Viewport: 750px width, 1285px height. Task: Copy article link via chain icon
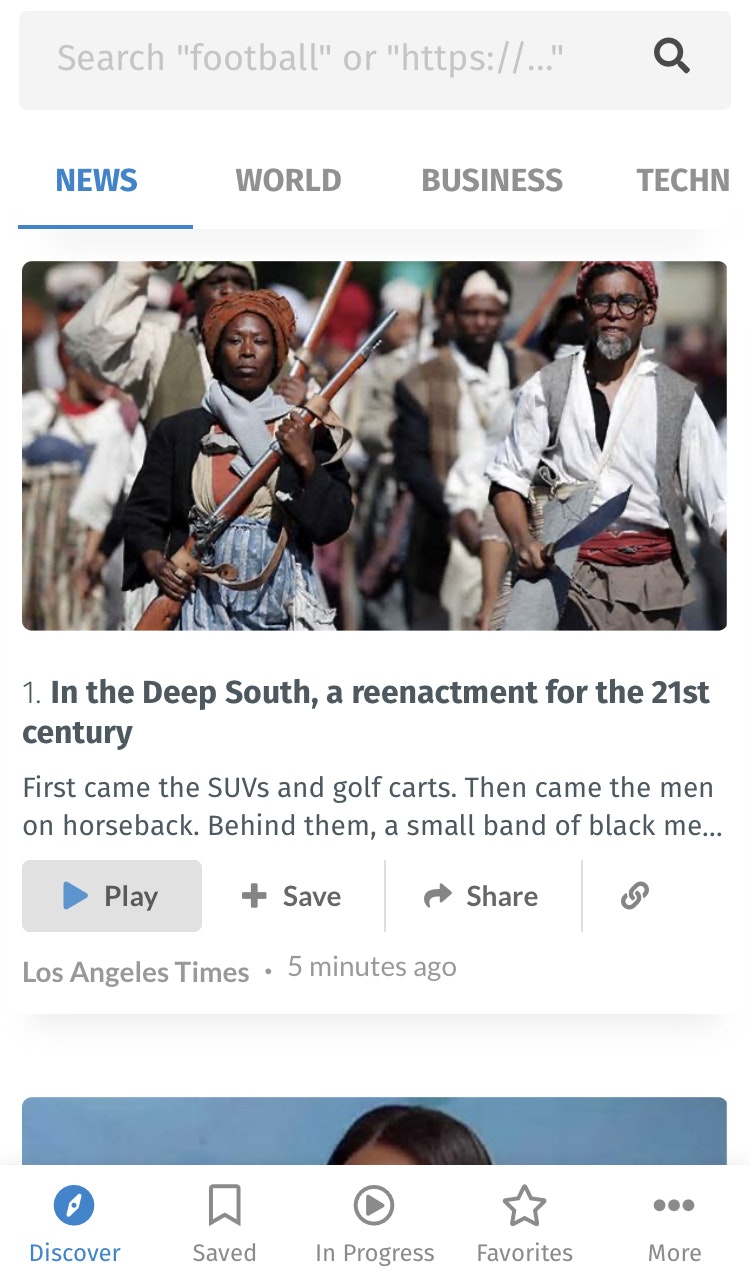(635, 895)
